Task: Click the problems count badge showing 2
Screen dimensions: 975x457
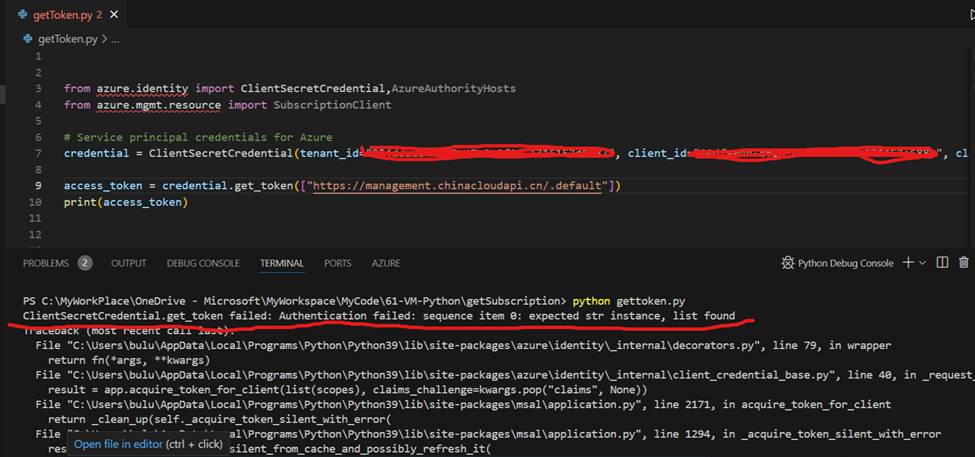Action: (85, 263)
